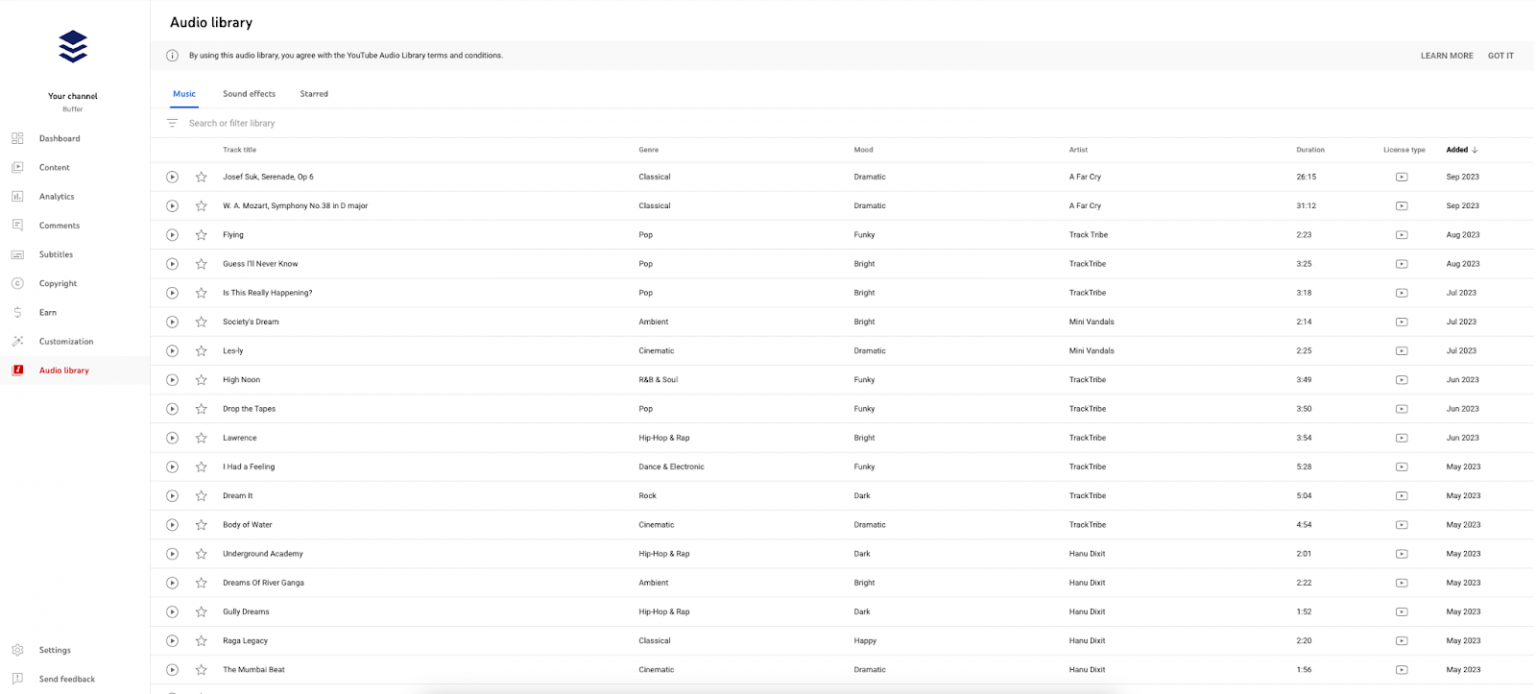Click LEARN MORE in the terms banner

pos(1446,56)
